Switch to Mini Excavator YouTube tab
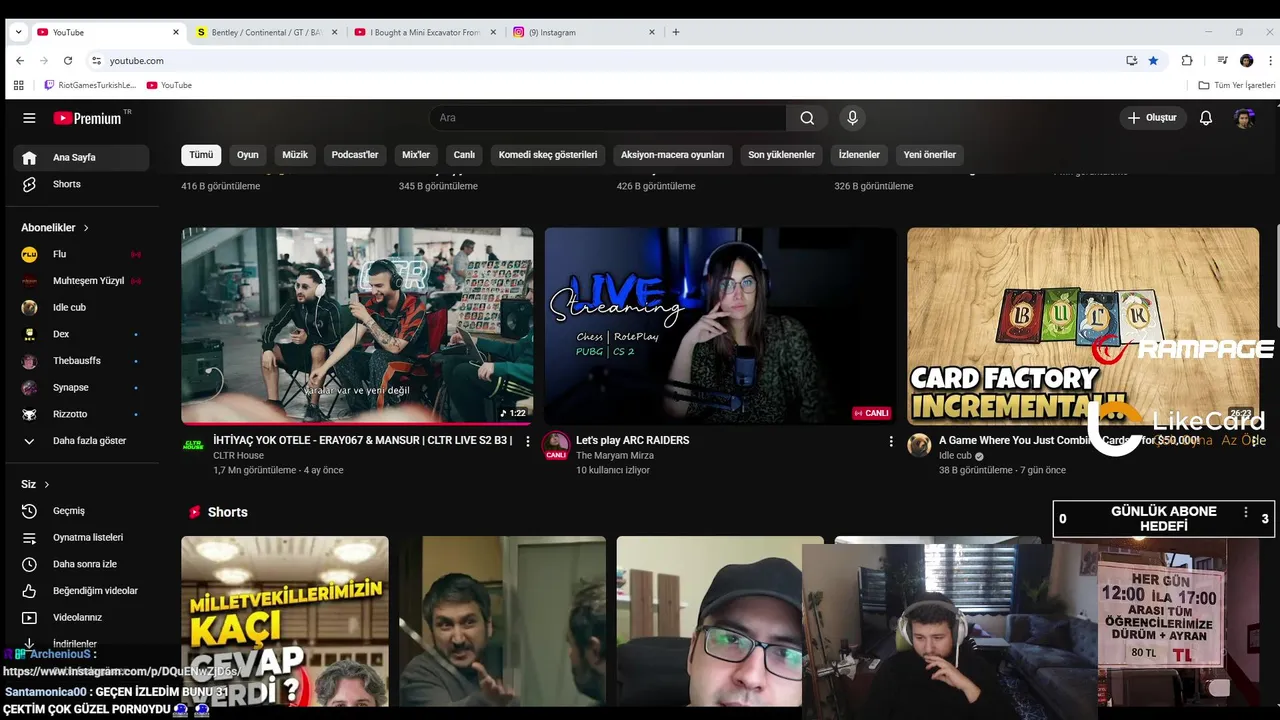Screen dimensions: 1280x720 pyautogui.click(x=425, y=32)
